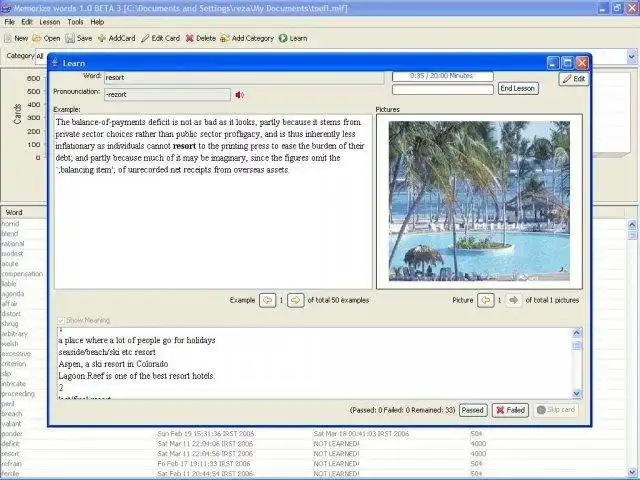640x480 pixels.
Task: Select the word 'breach' in the list
Action: (x=12, y=414)
